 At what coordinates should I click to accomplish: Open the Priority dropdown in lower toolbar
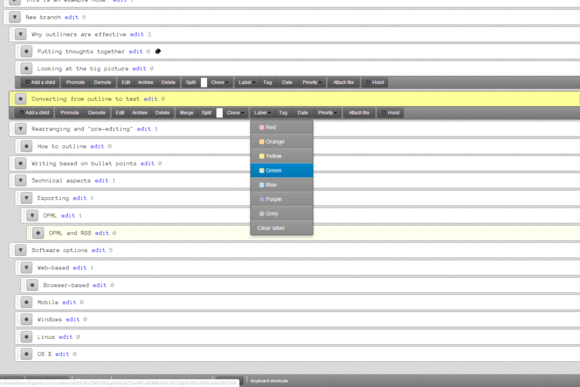327,112
